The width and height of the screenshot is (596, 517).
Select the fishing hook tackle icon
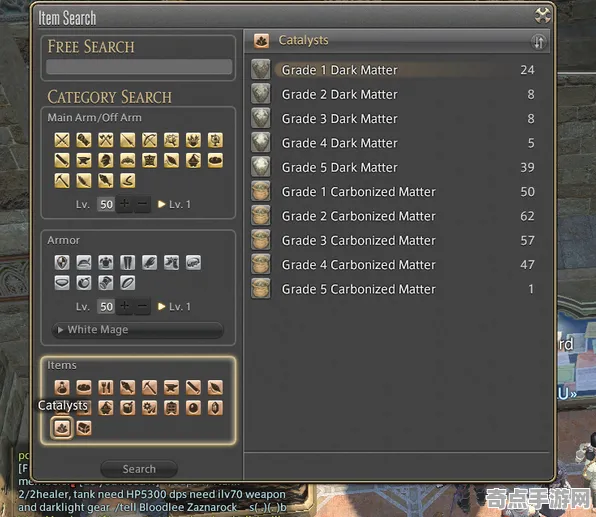click(x=128, y=180)
